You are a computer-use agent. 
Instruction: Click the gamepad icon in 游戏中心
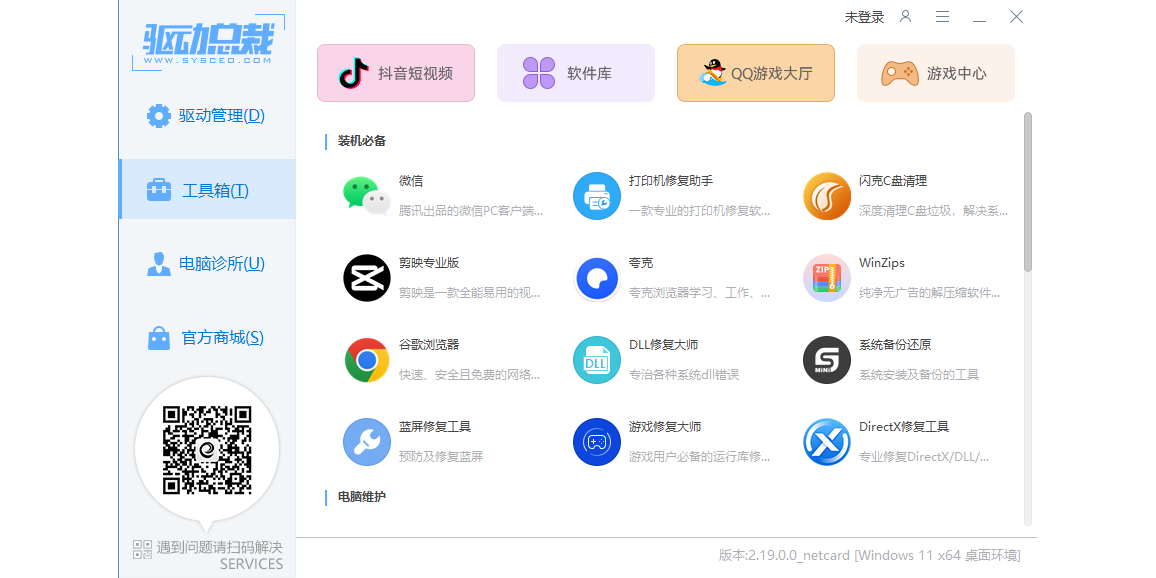[899, 73]
